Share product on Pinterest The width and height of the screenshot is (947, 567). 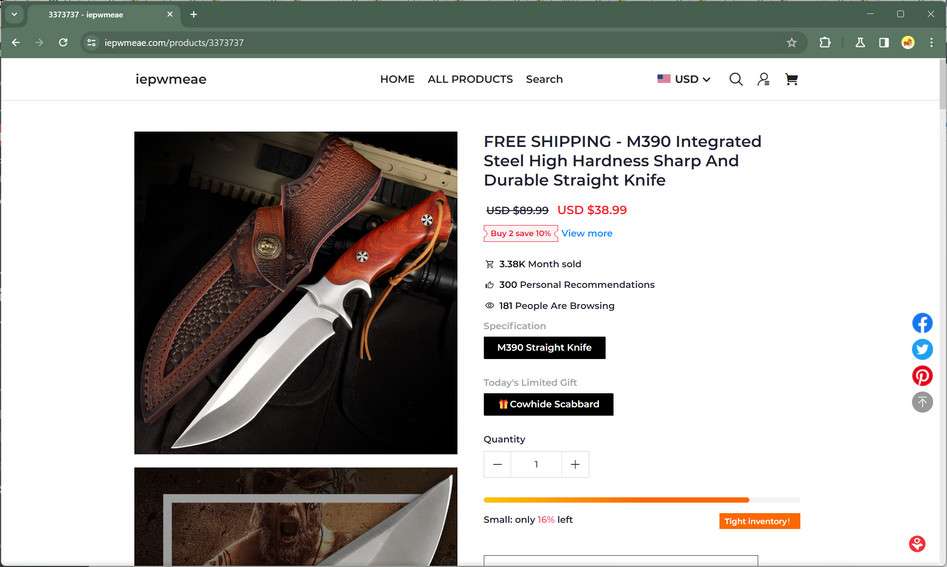[x=922, y=376]
